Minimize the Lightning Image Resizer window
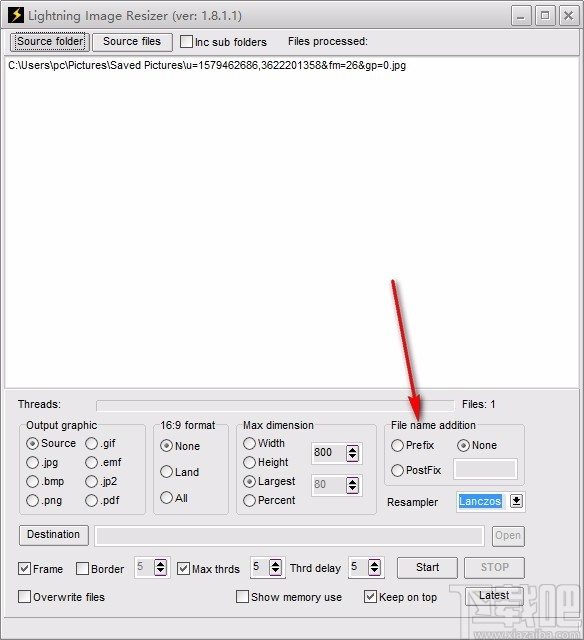This screenshot has width=584, height=640. tap(521, 16)
